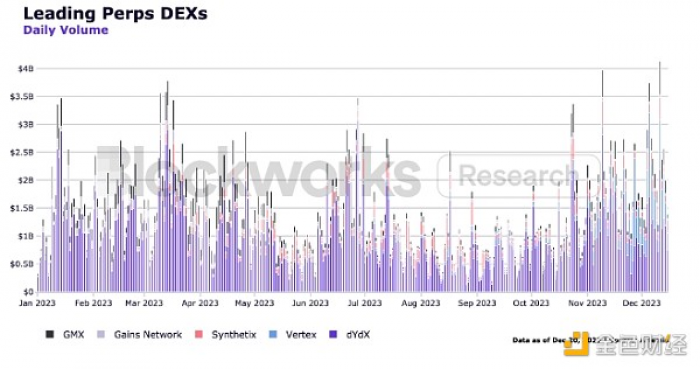Image resolution: width=700 pixels, height=369 pixels.
Task: Click the Gains Network lavender legend swatch
Action: click(x=101, y=334)
